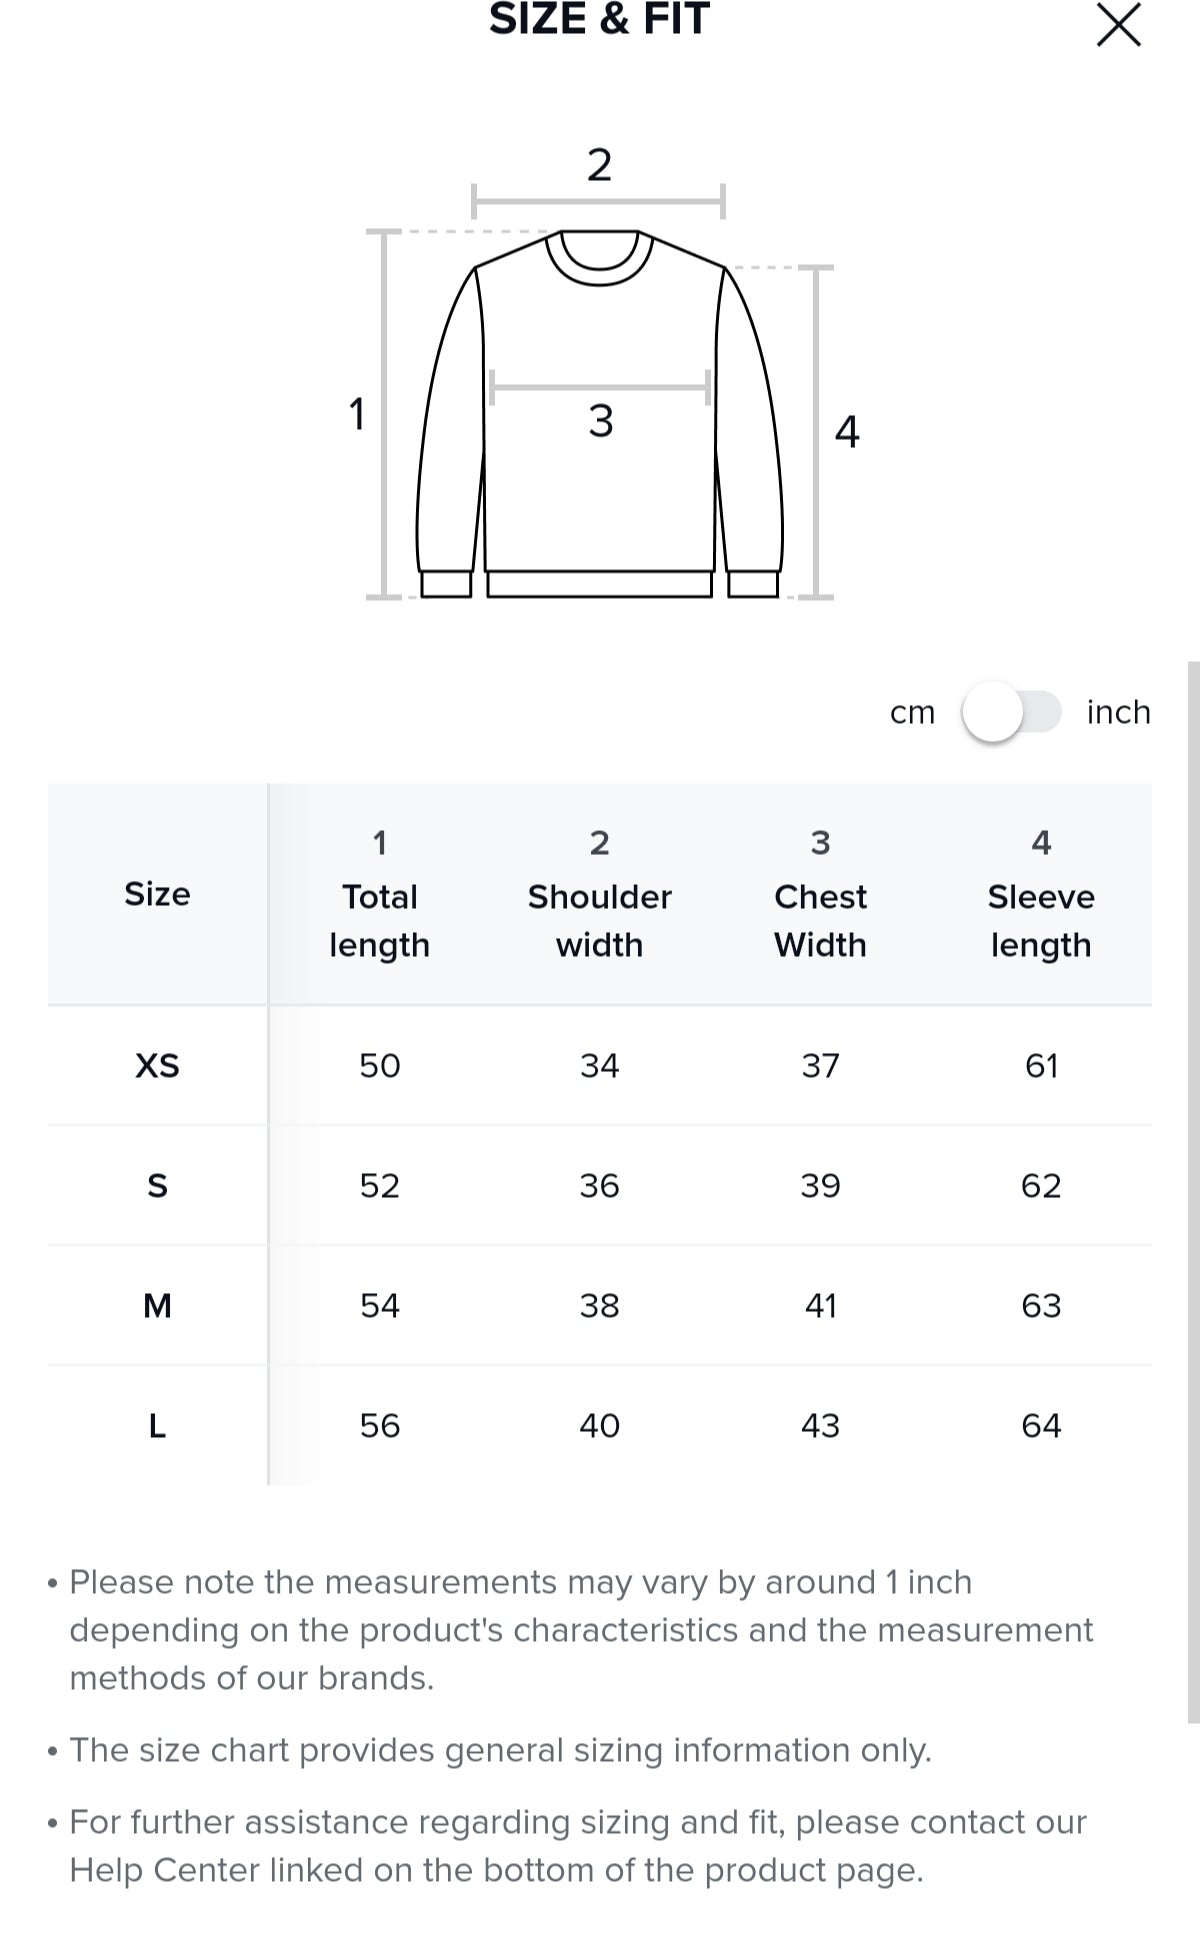Viewport: 1200px width, 1949px height.
Task: Click the number 4 sleeve length marker
Action: click(847, 432)
